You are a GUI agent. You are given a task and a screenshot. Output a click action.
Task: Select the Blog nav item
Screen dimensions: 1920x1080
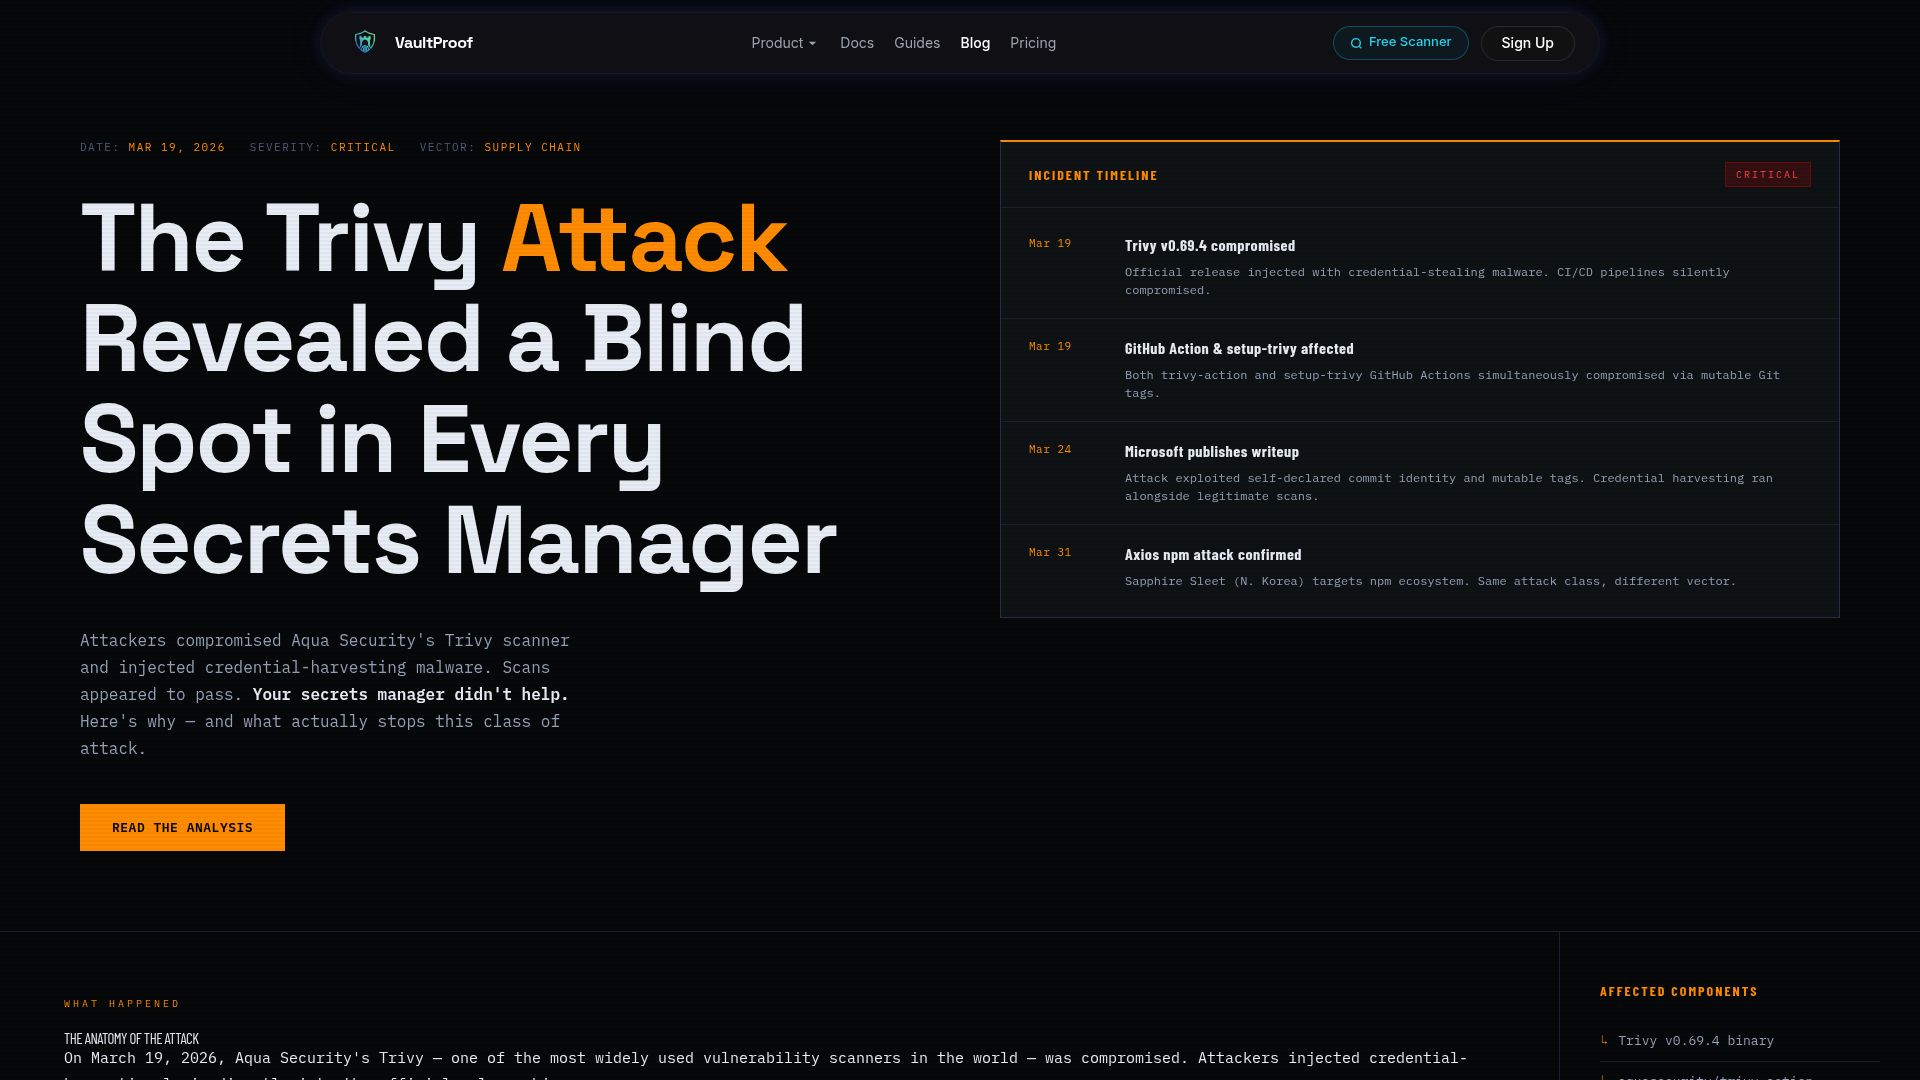pos(975,43)
